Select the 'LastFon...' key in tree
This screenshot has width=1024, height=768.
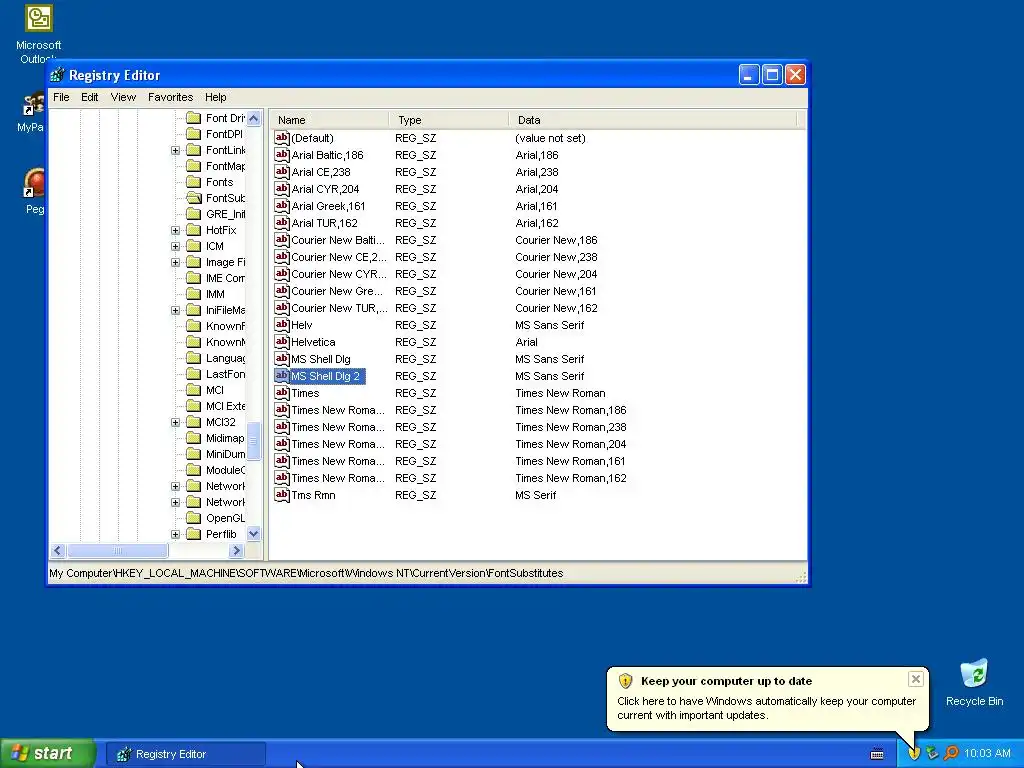[225, 374]
